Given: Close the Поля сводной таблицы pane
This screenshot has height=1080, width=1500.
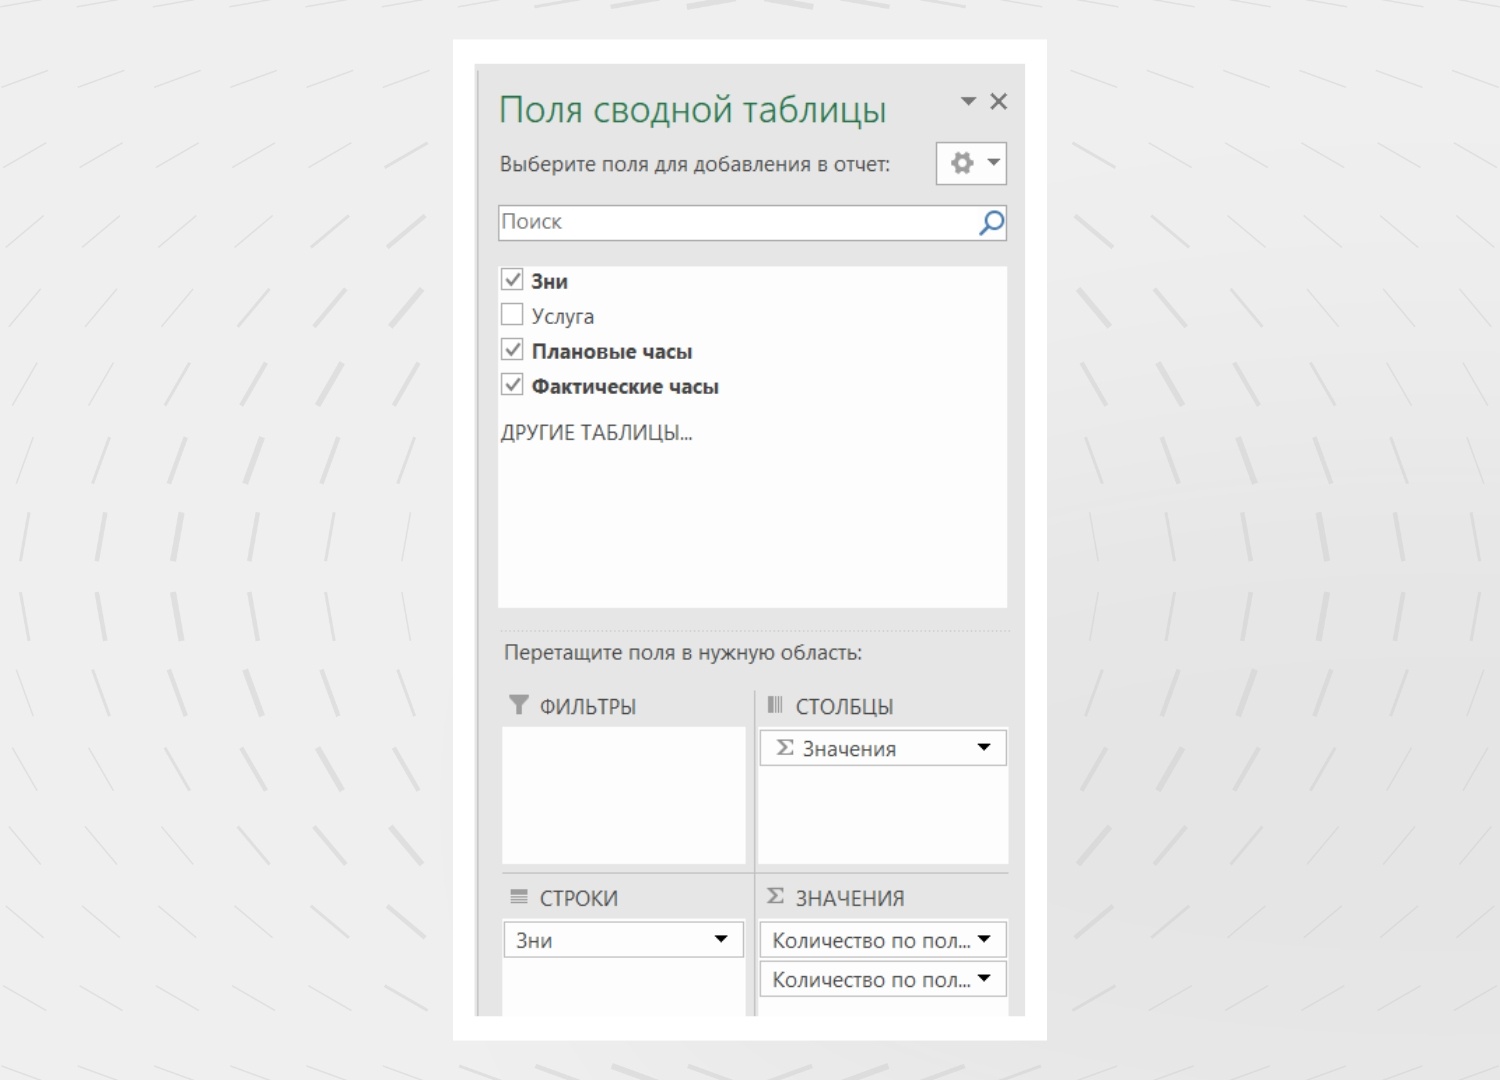Looking at the screenshot, I should click(x=998, y=101).
